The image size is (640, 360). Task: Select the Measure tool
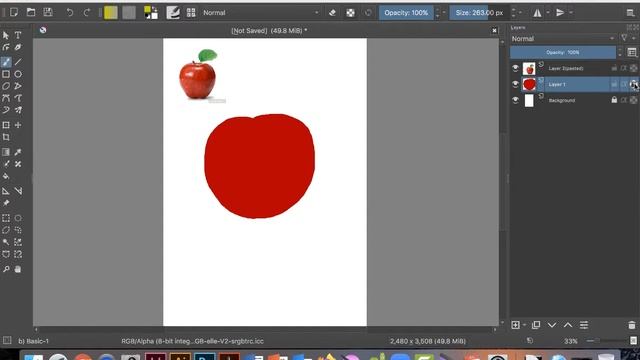(18, 191)
